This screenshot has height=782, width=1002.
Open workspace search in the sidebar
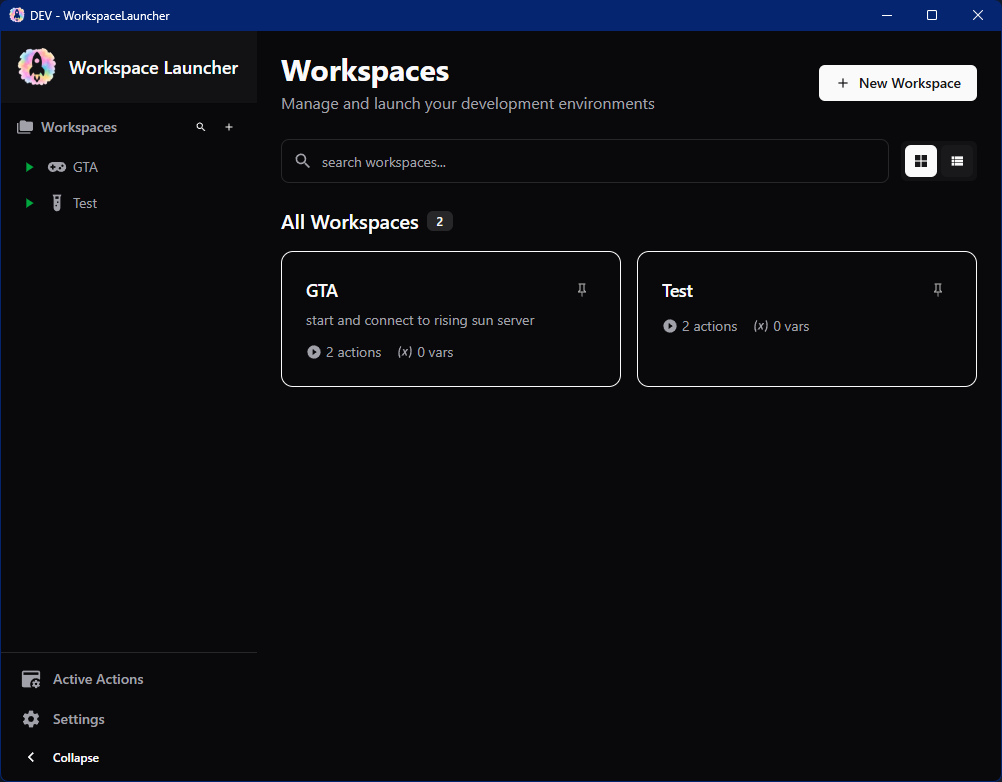(x=201, y=127)
